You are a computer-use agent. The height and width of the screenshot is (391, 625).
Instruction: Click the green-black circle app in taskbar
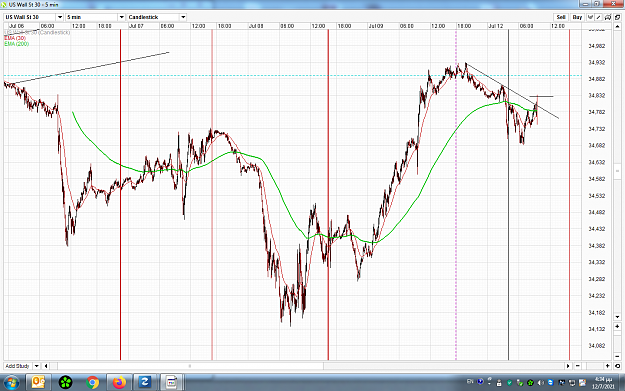(x=65, y=383)
